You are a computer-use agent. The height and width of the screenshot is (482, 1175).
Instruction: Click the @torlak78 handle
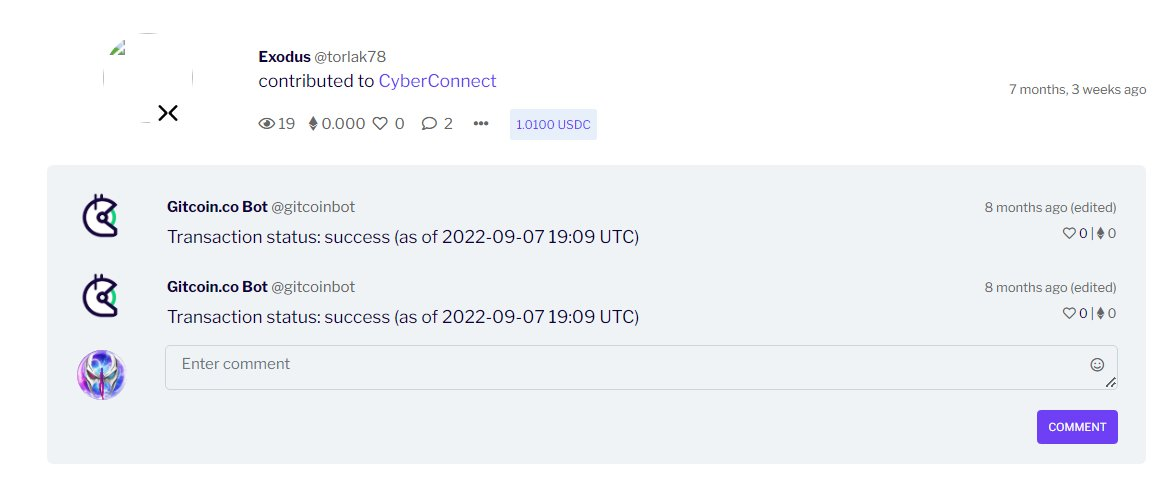pos(350,57)
